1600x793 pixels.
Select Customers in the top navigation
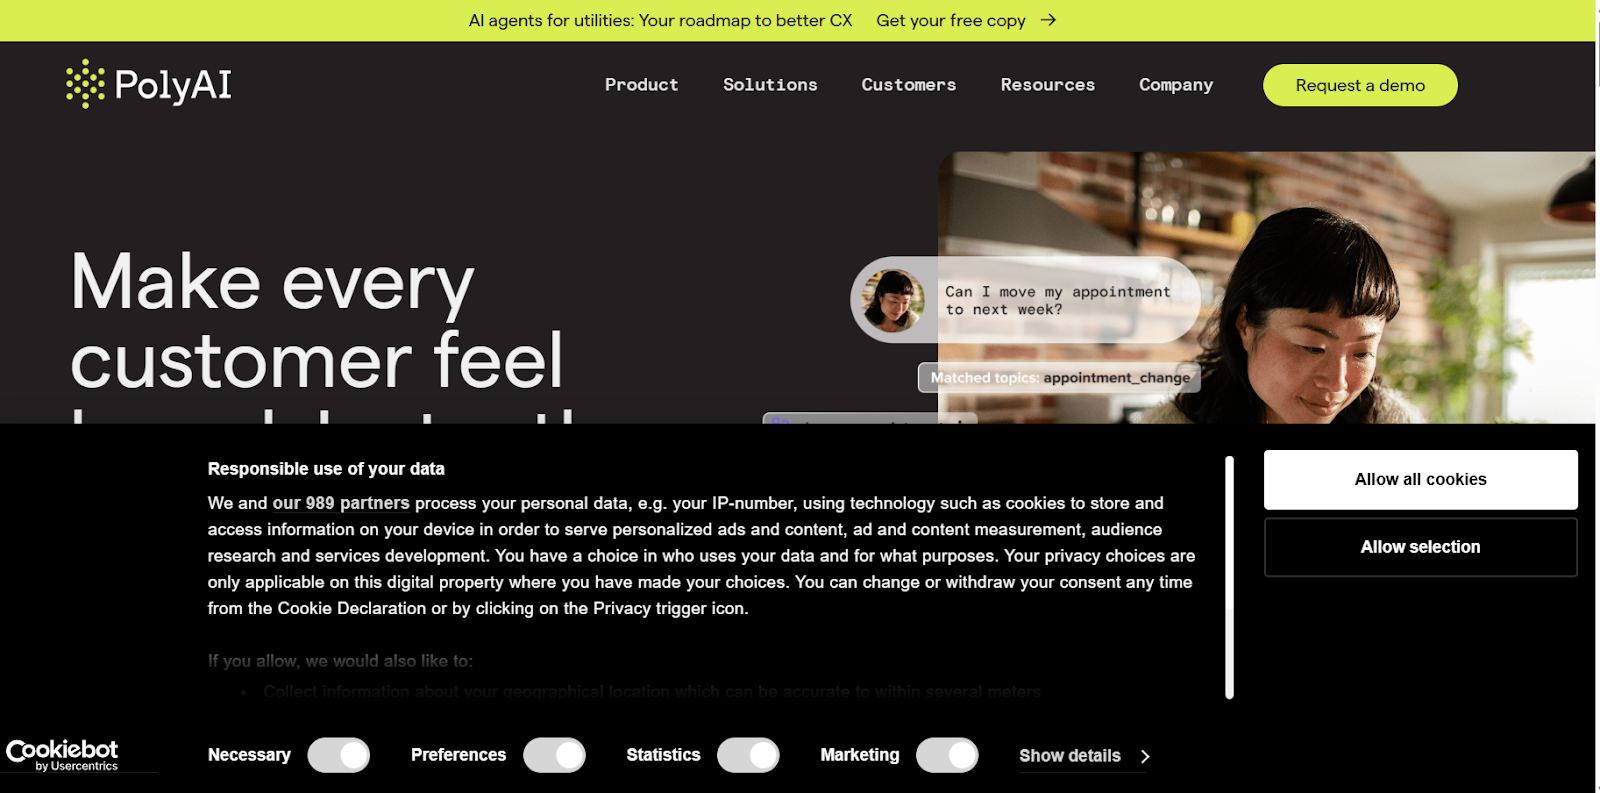pyautogui.click(x=908, y=85)
